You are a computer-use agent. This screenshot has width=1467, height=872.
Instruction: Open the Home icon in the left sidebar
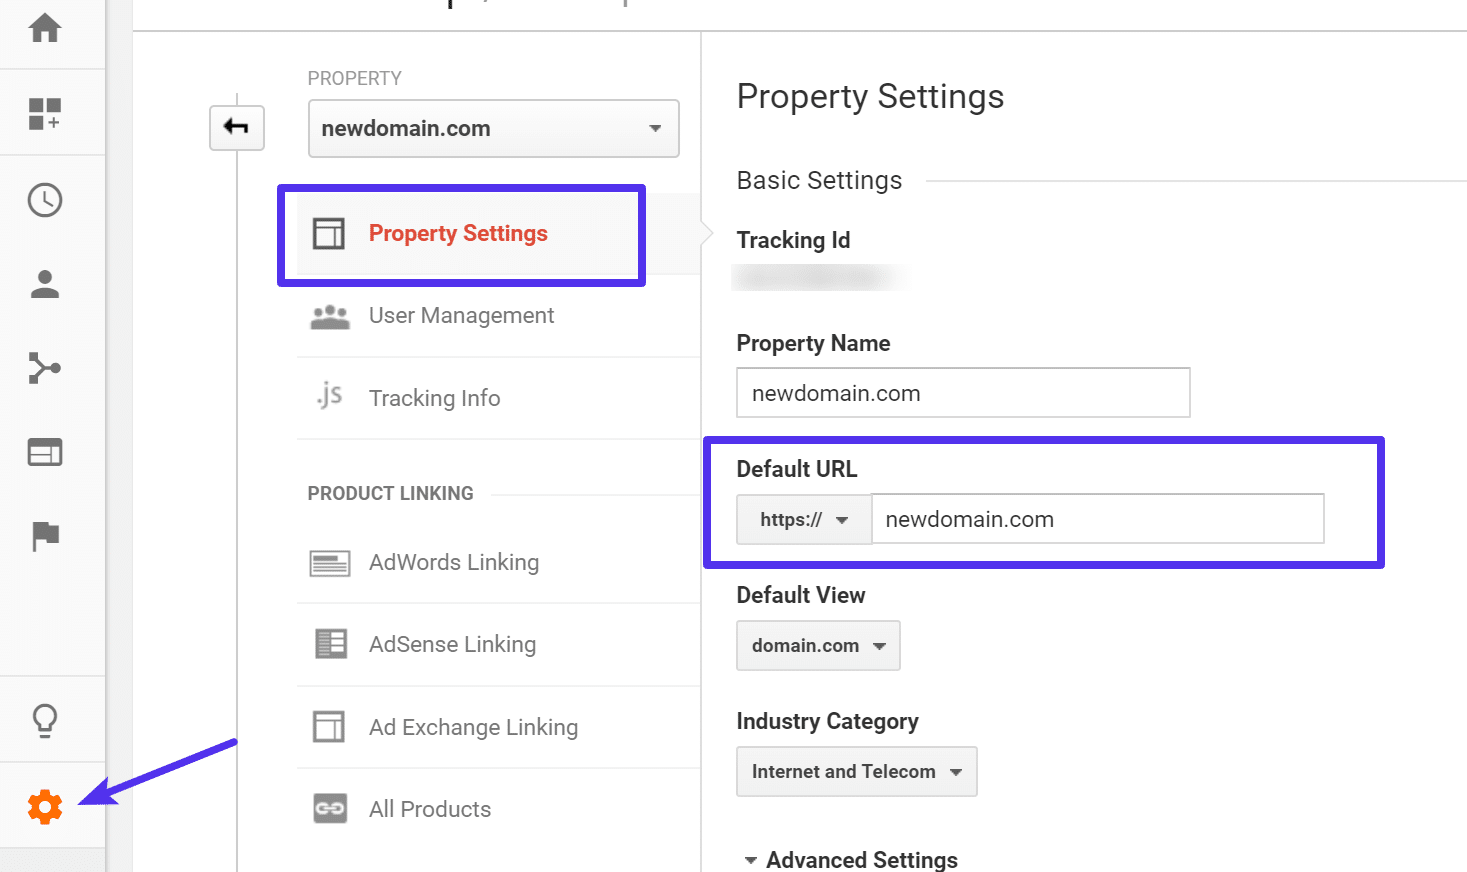(x=44, y=30)
